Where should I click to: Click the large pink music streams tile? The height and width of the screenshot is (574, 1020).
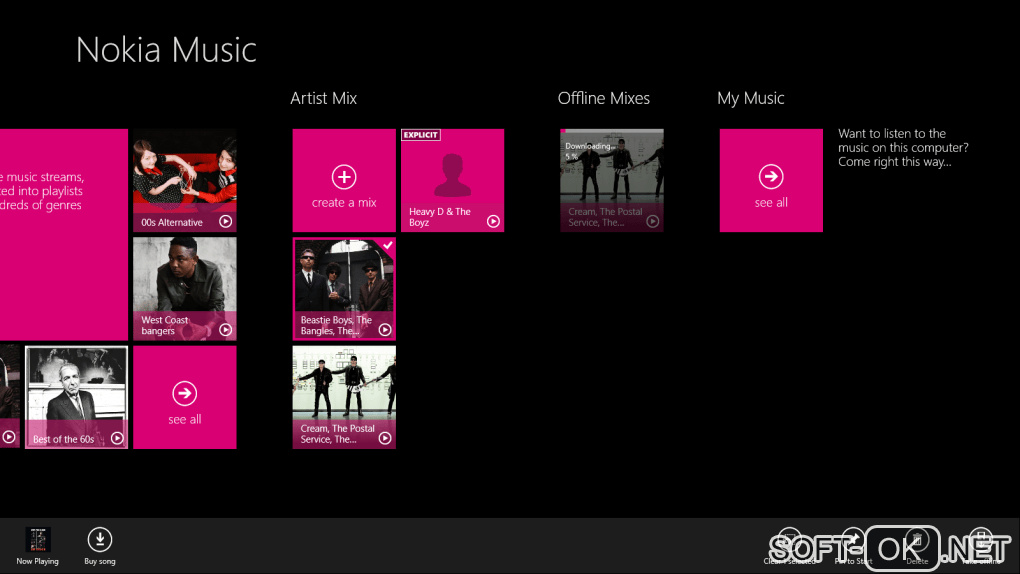tap(64, 234)
